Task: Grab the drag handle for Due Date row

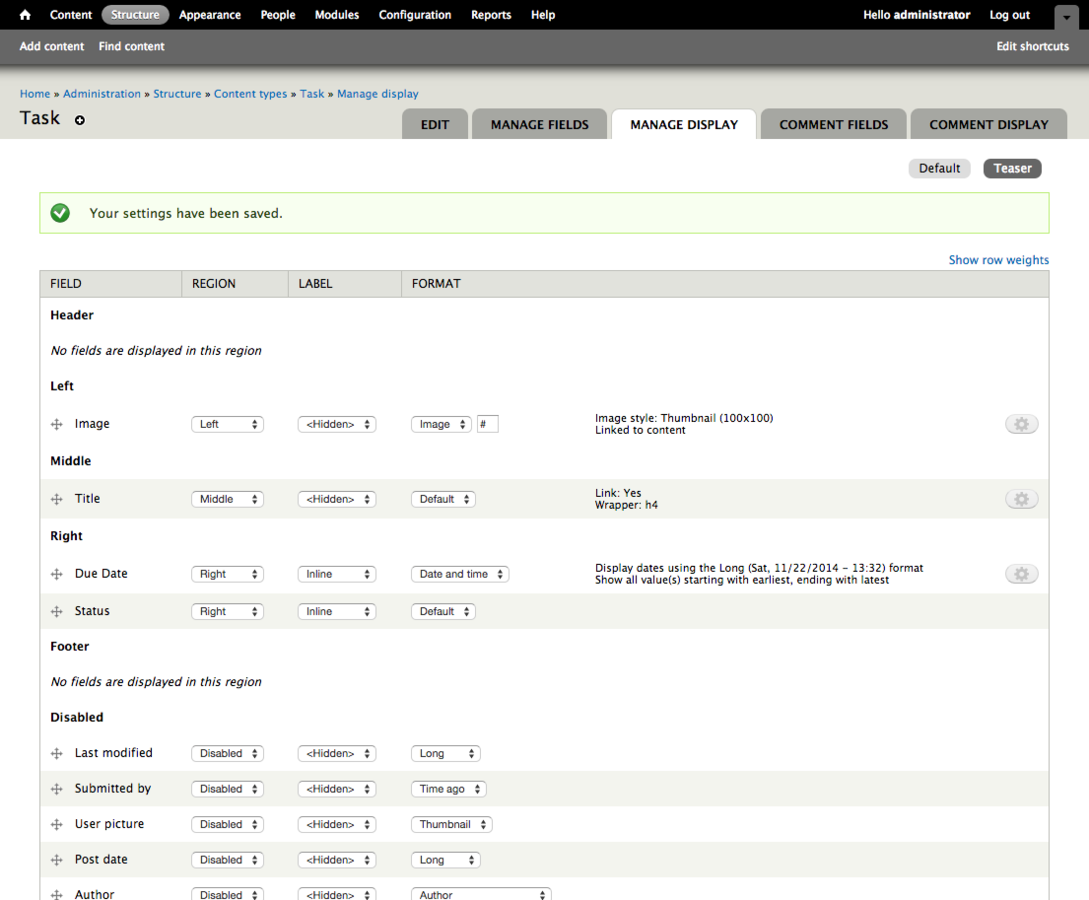Action: click(57, 574)
